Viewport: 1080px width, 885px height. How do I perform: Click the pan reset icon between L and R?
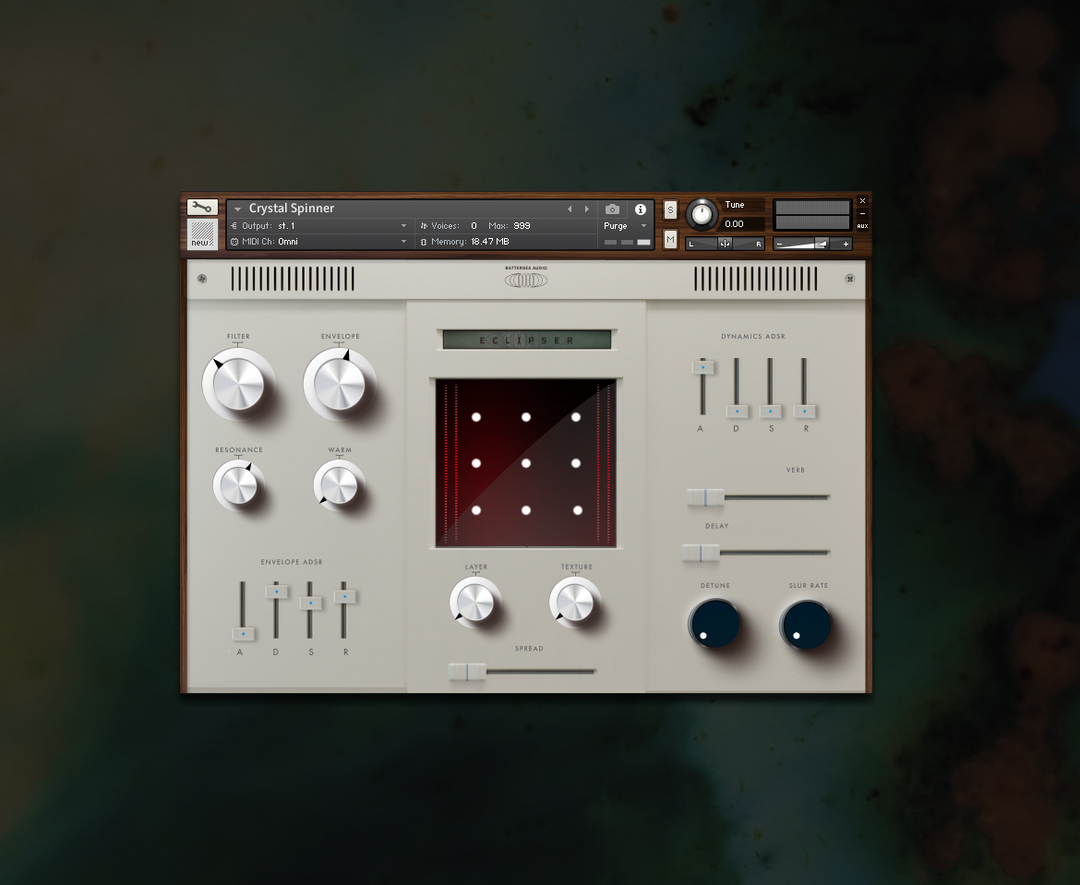tap(724, 243)
